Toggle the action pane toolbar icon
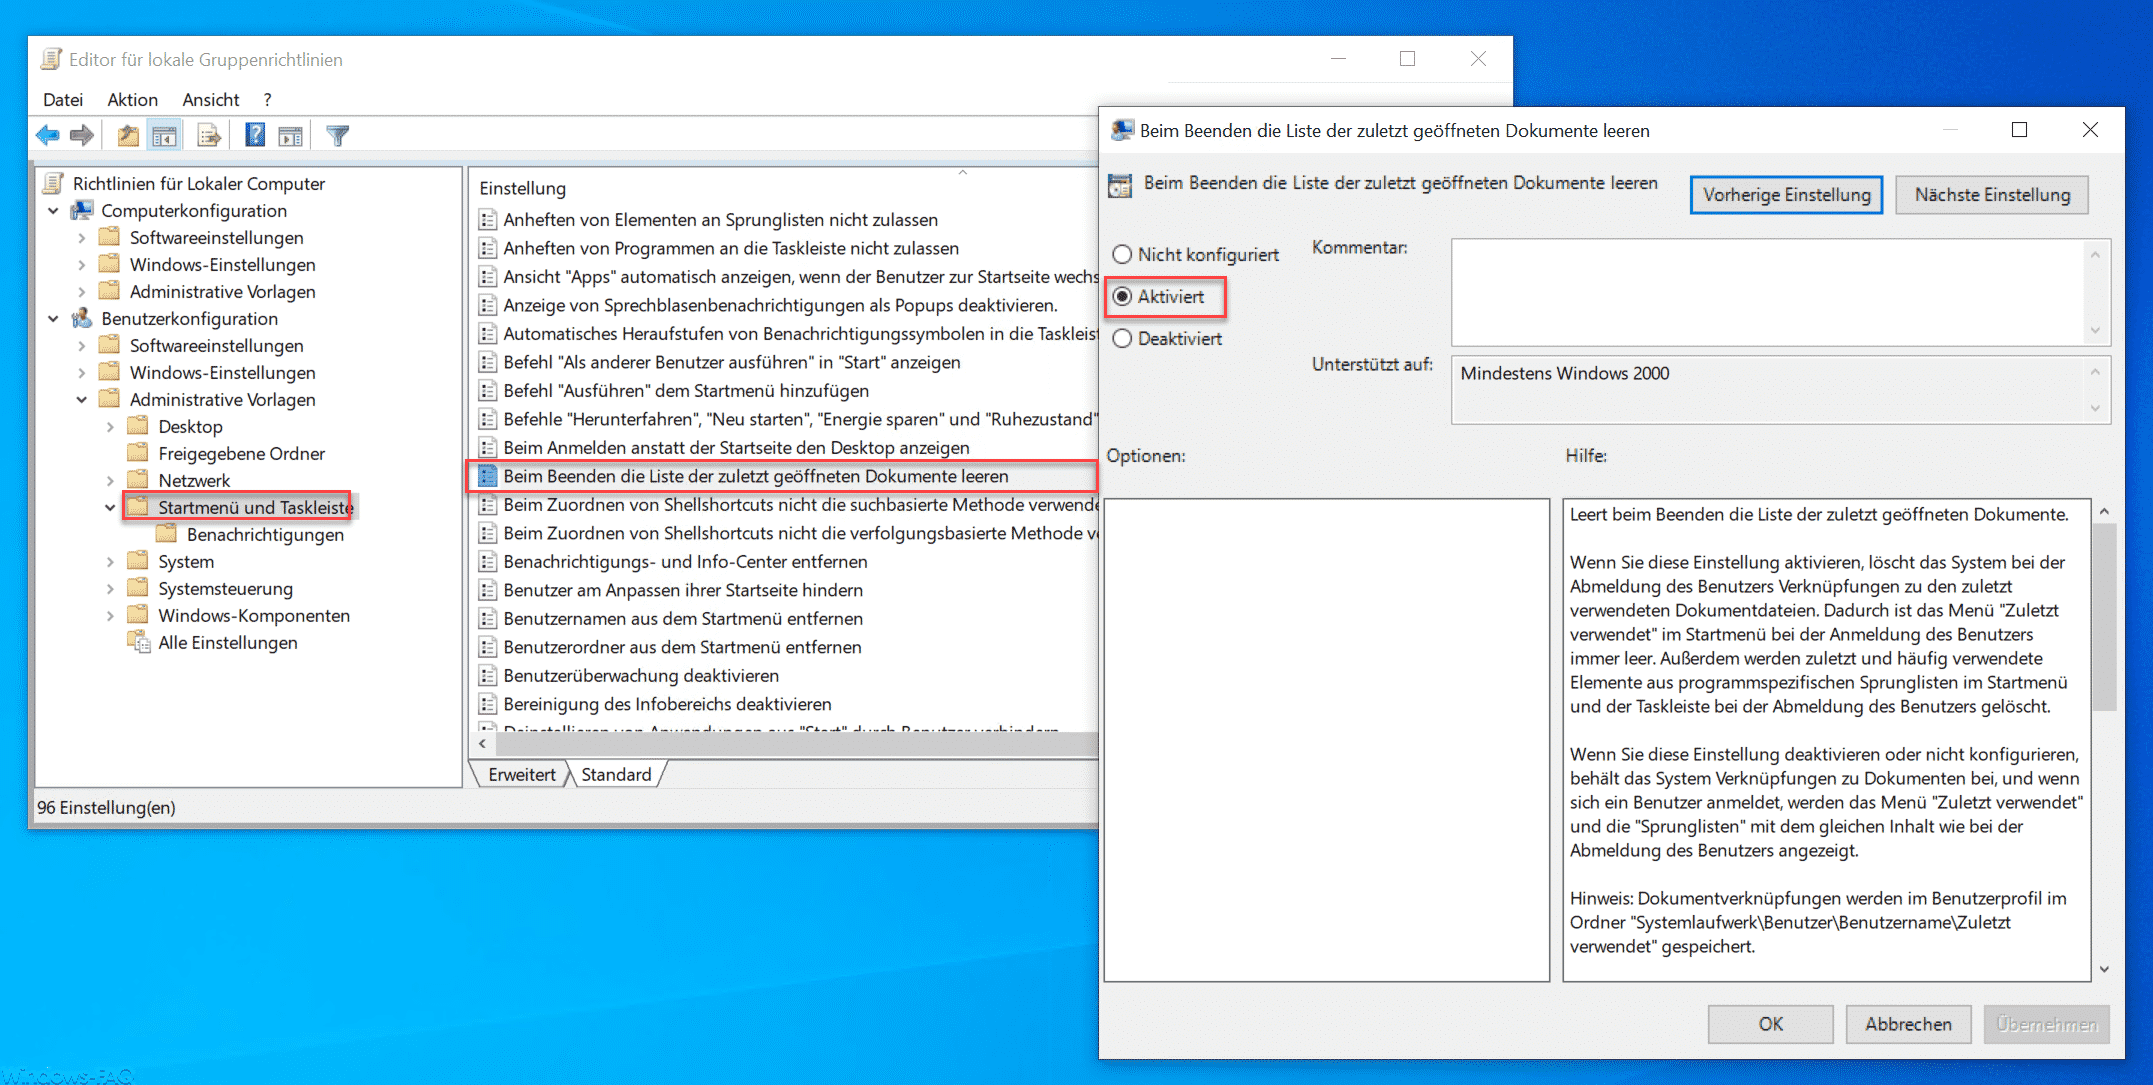Screen dimensions: 2153x1085 pos(291,136)
